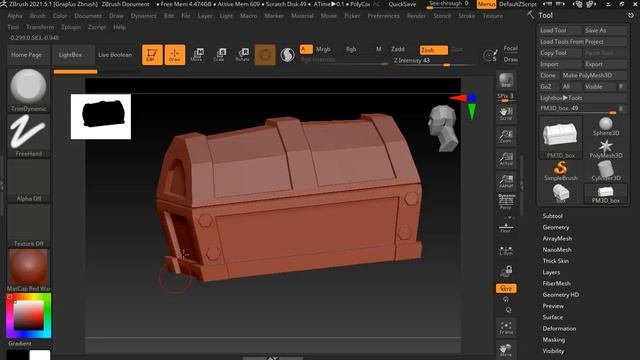Toggle the Zsub mode
Screen dimensions: 640x360
(433, 50)
